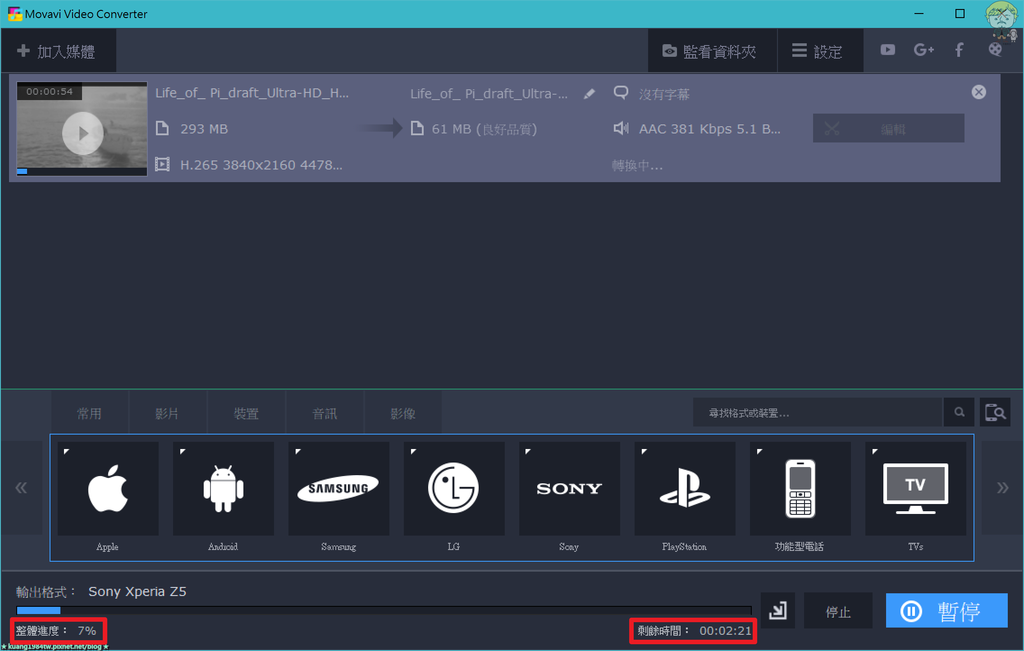Image resolution: width=1024 pixels, height=651 pixels.
Task: Open the YouTube icon link
Action: (888, 50)
